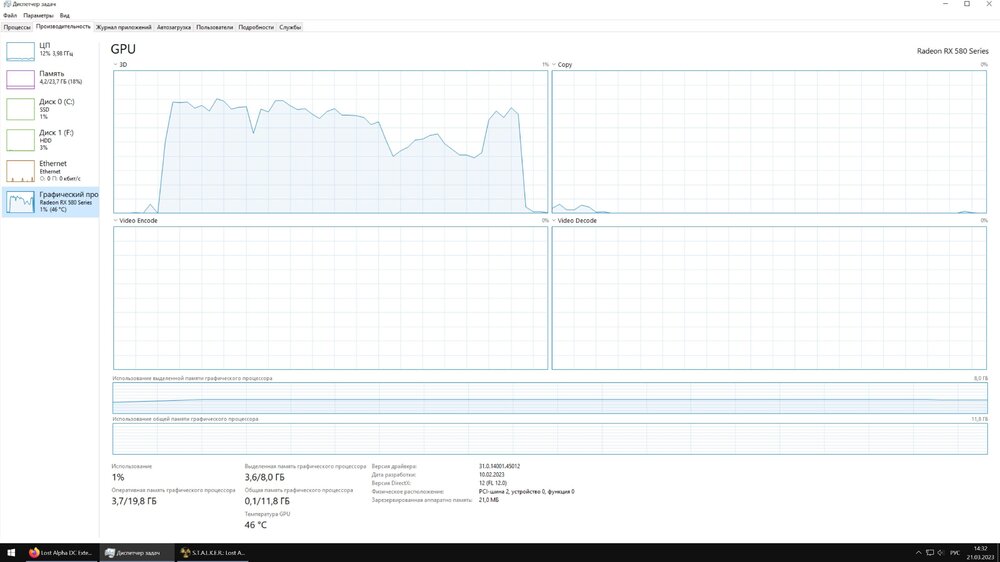The width and height of the screenshot is (1000, 562).
Task: Open the Copy graph engine dropdown
Action: click(556, 65)
